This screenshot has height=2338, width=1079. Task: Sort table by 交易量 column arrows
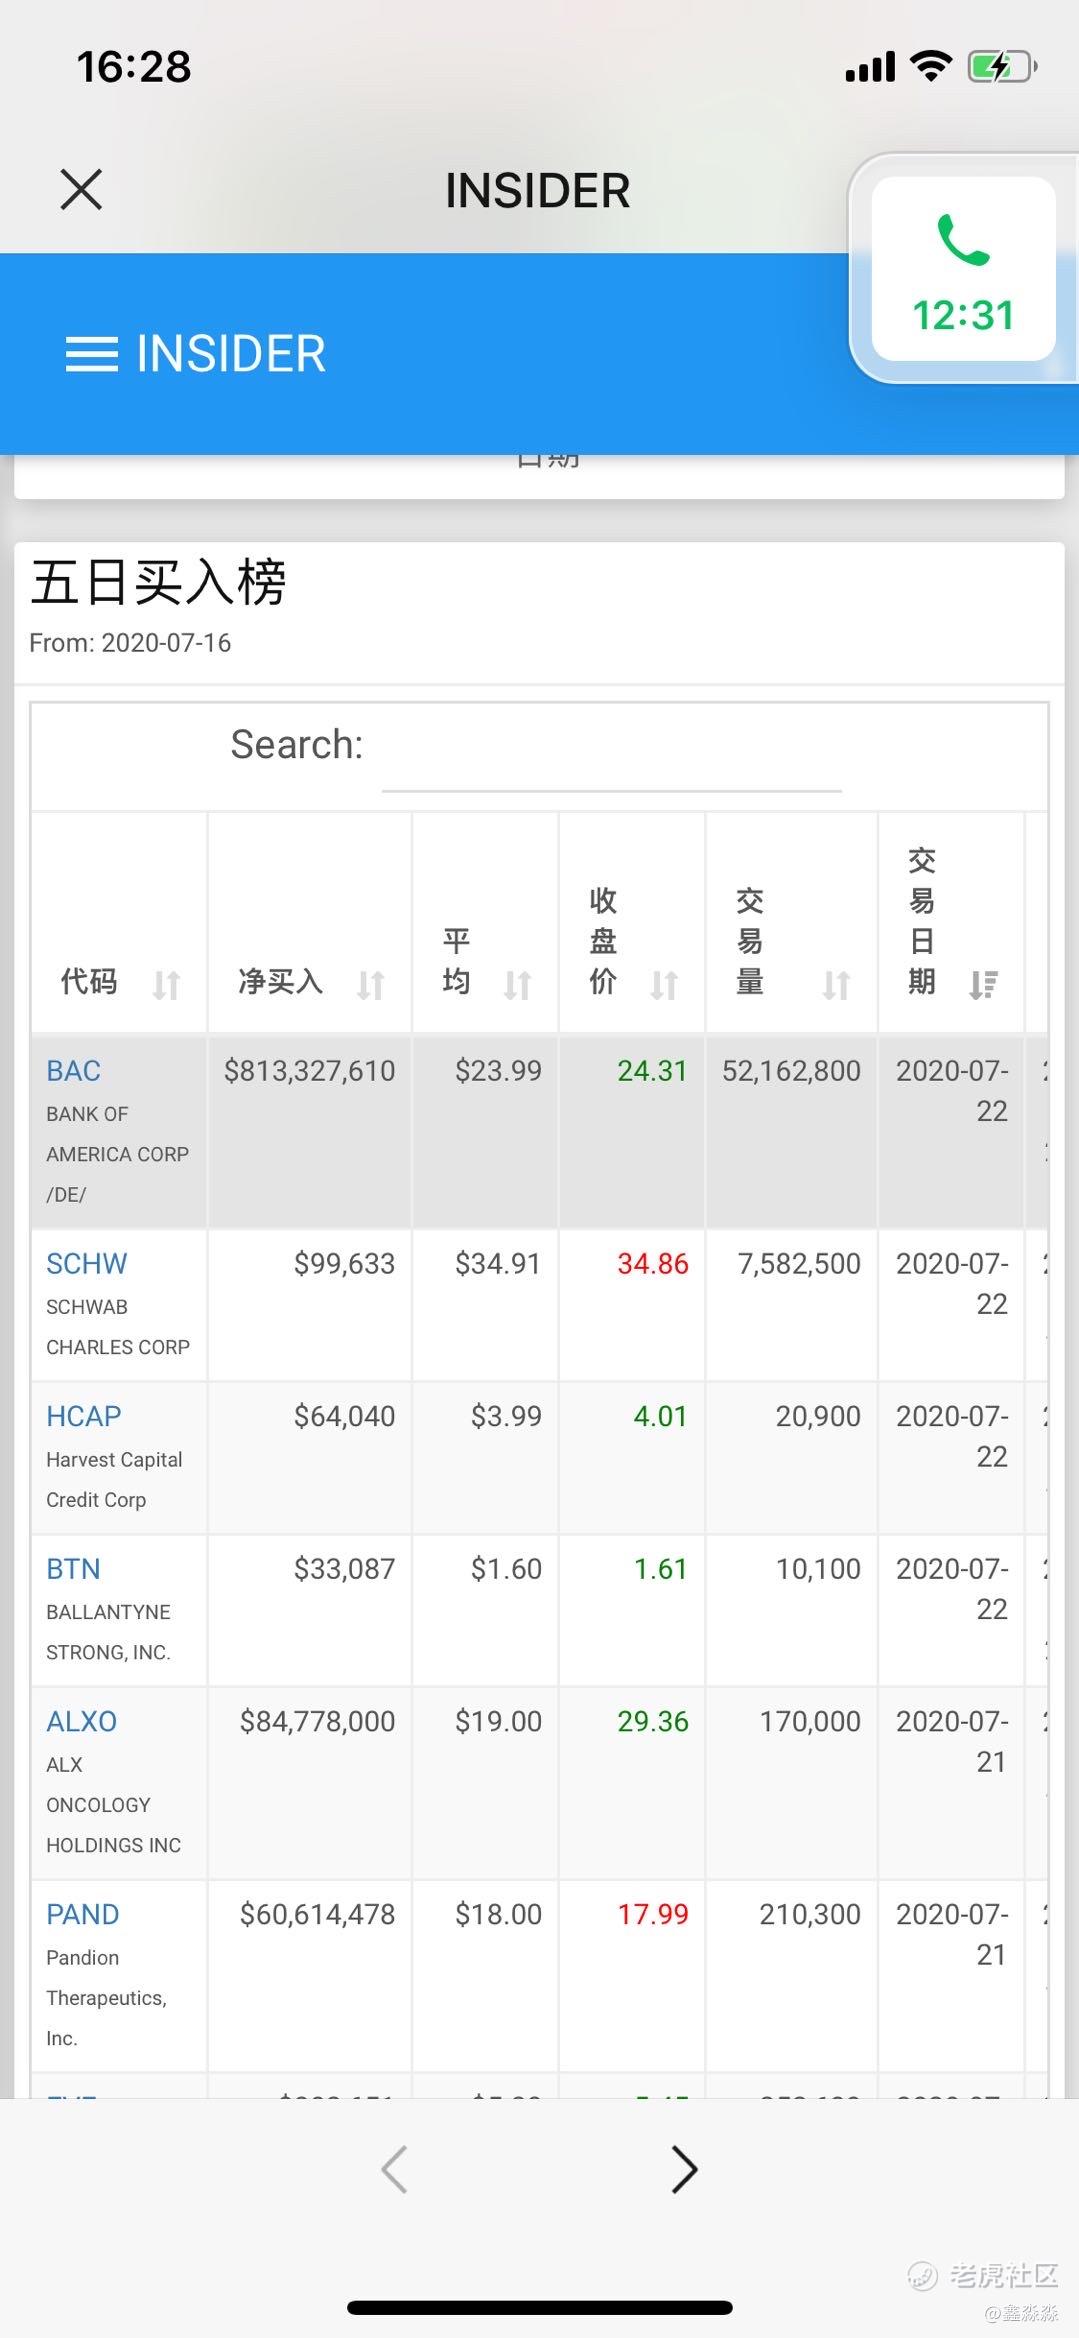pos(836,985)
